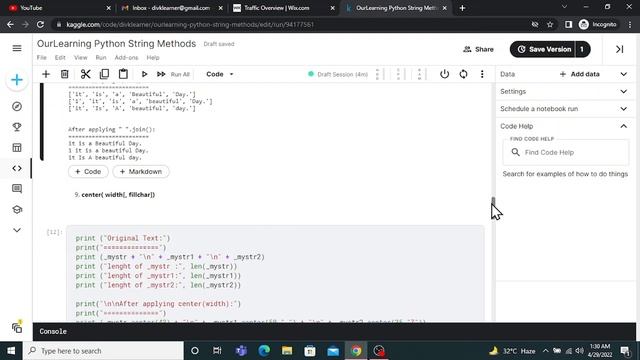Power off session with power icon
This screenshot has width=640, height=360.
pyautogui.click(x=444, y=74)
